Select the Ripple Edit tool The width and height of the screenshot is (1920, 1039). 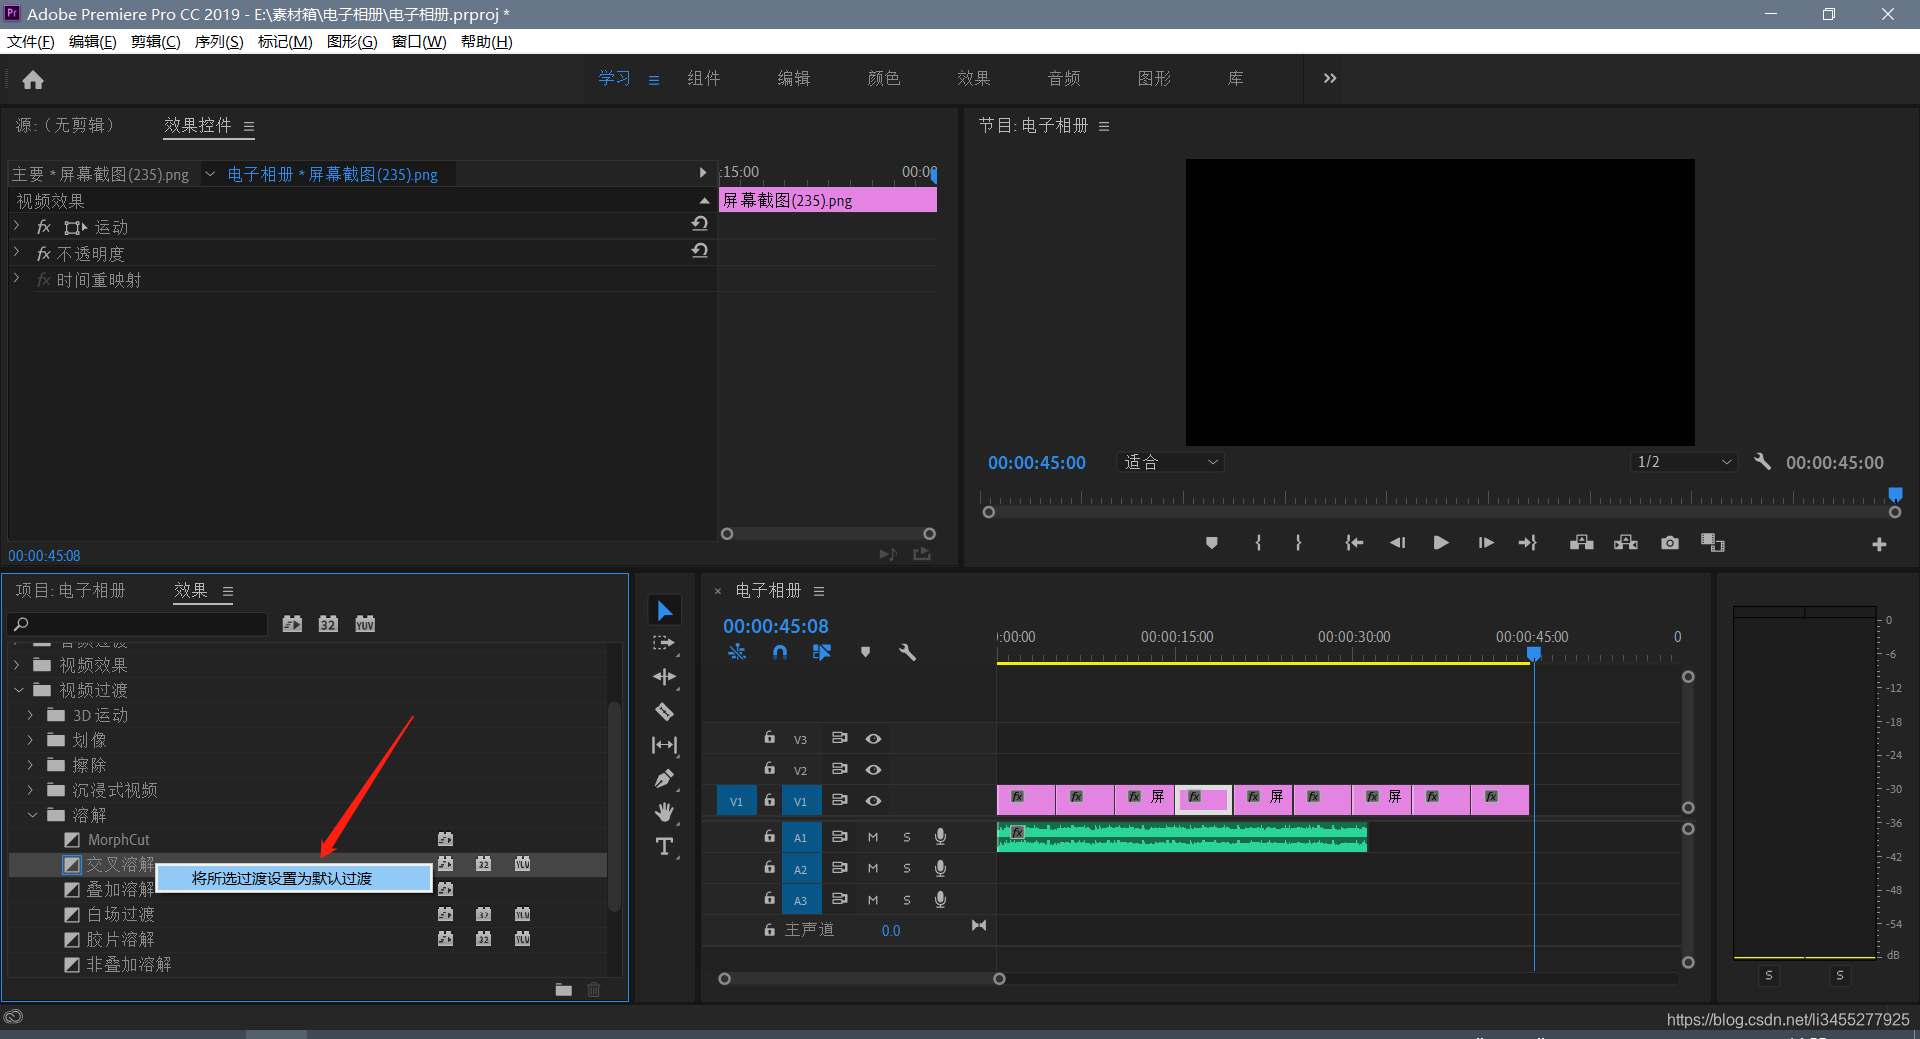pos(665,677)
